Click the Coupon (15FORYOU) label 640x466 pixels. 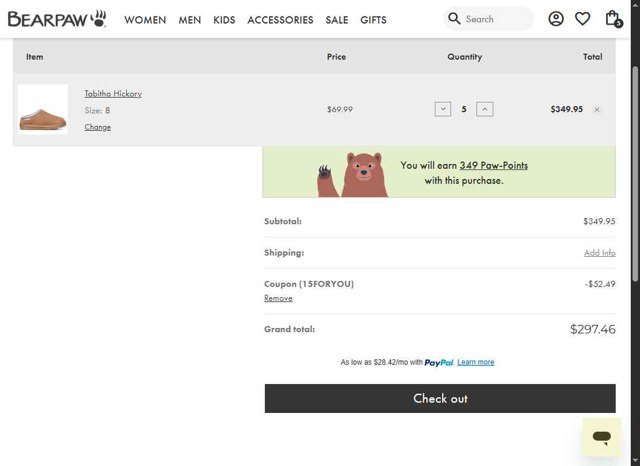[309, 284]
